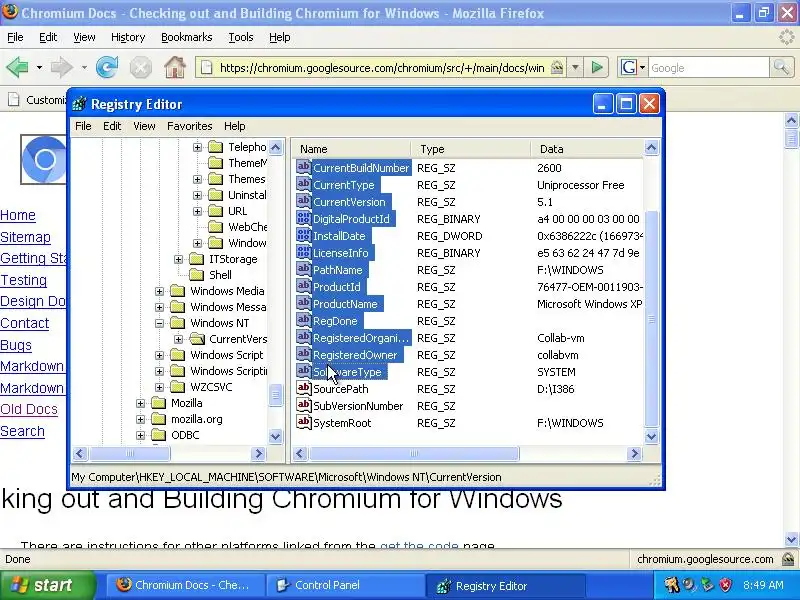Click the Themes folder icon

tap(216, 179)
